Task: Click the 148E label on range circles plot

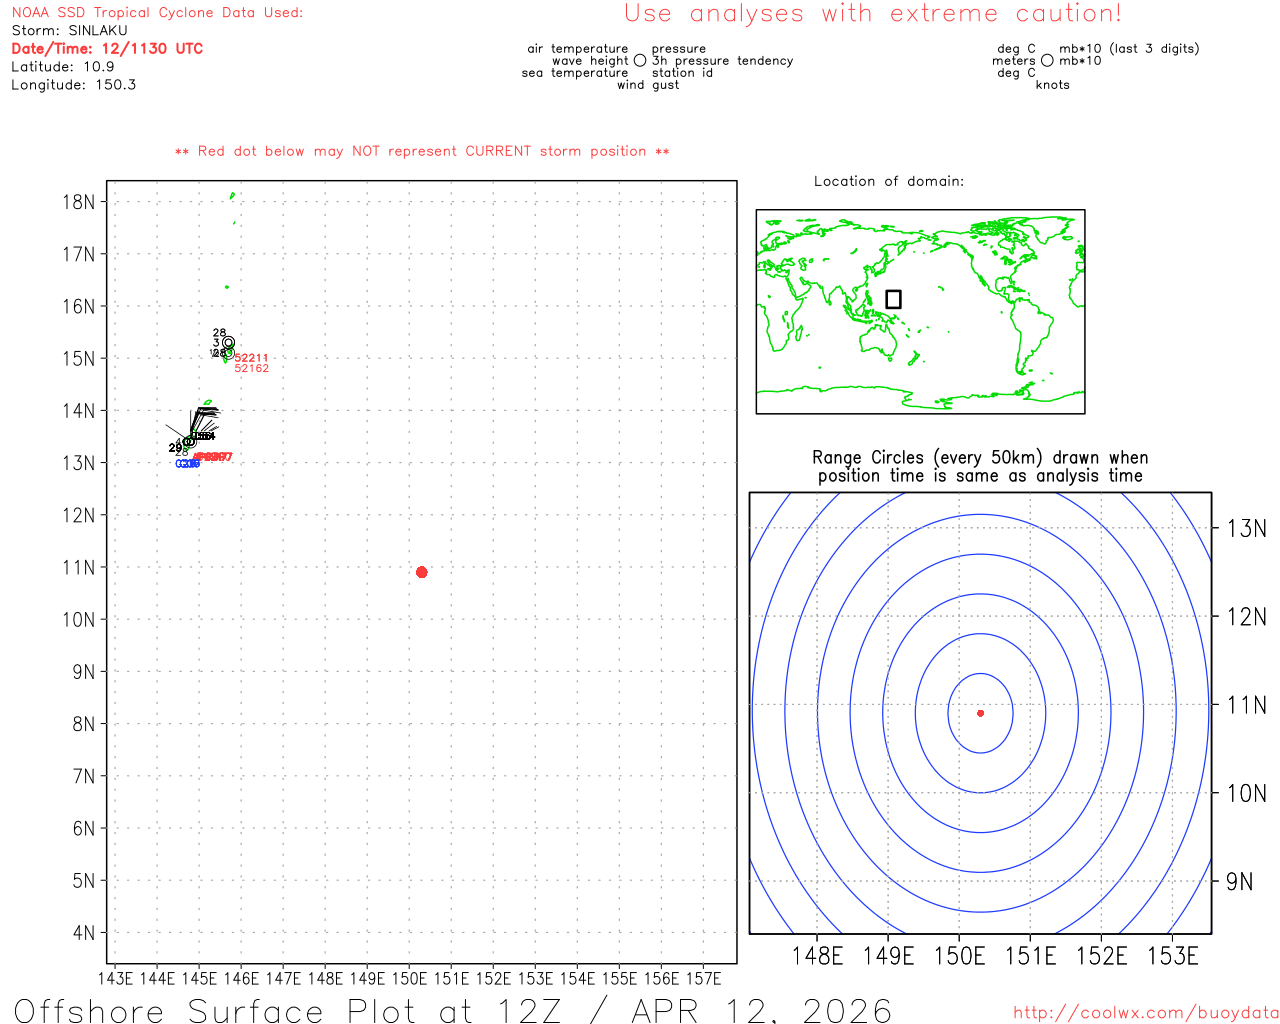Action: (818, 957)
